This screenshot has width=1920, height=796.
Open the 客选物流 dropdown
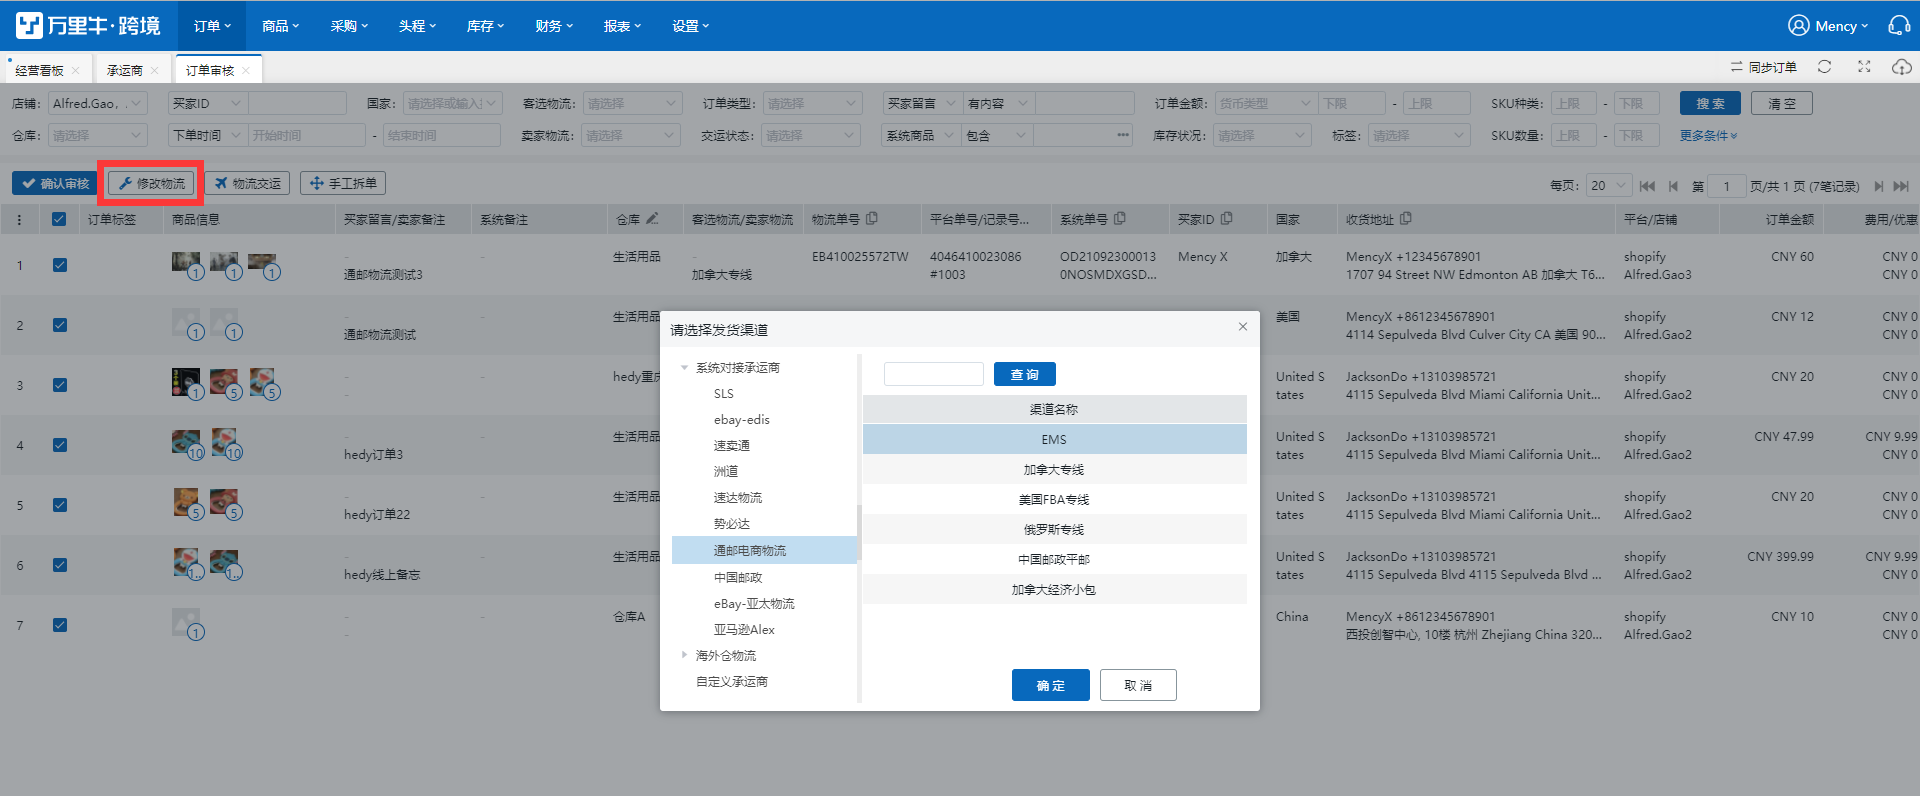point(631,103)
